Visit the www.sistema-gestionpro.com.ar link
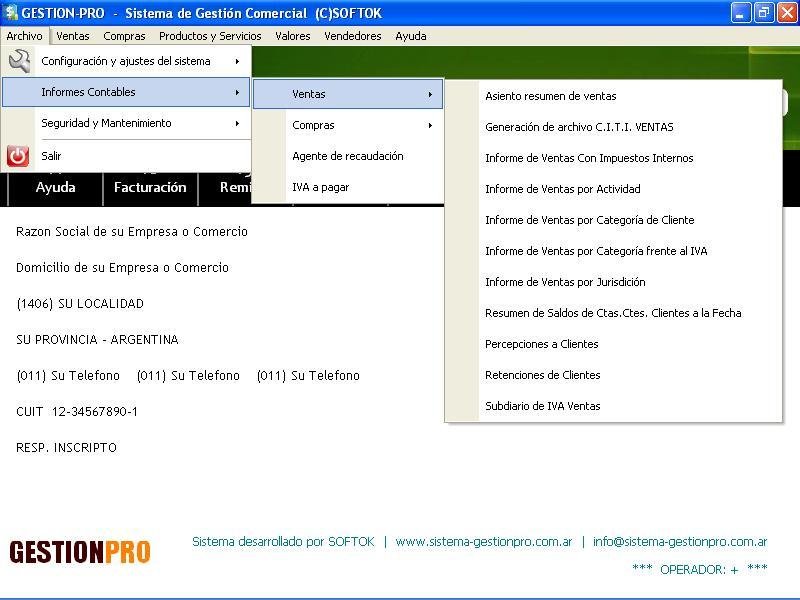 [x=484, y=542]
